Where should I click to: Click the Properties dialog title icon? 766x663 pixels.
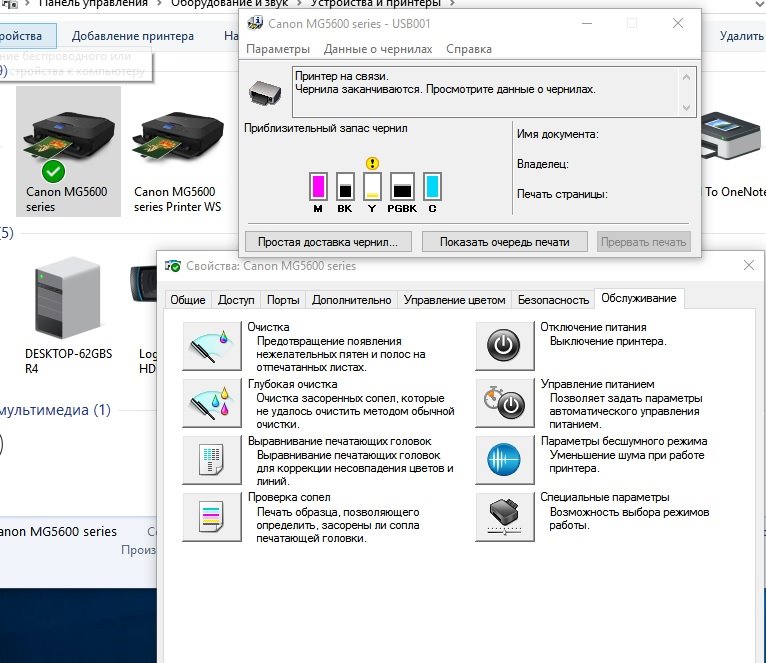click(172, 266)
